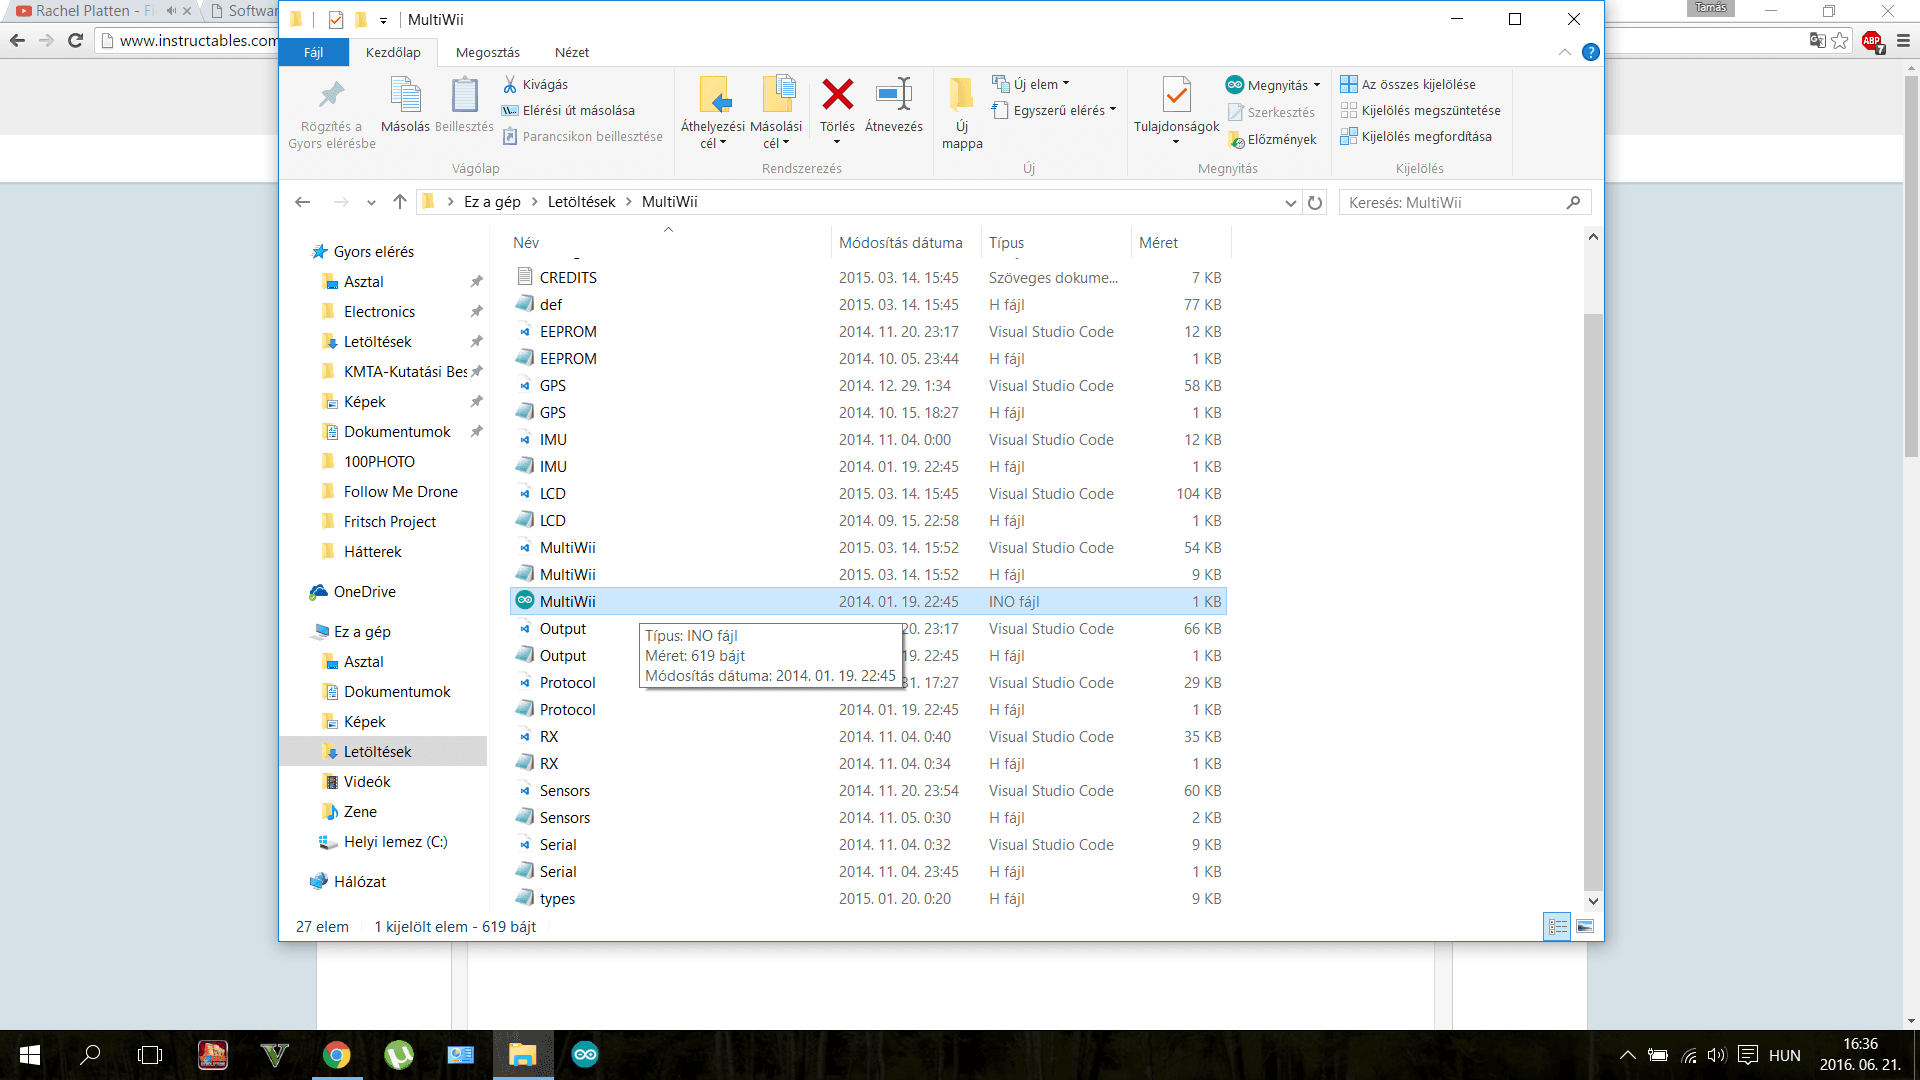This screenshot has height=1080, width=1920.
Task: Click the Átnevezés rename icon
Action: click(x=893, y=96)
